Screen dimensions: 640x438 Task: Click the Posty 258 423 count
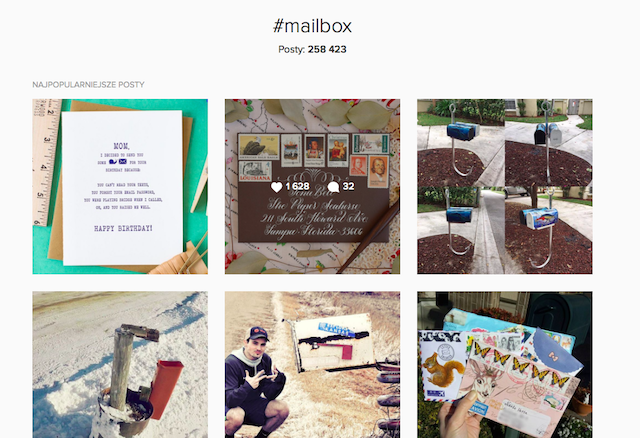click(x=312, y=49)
